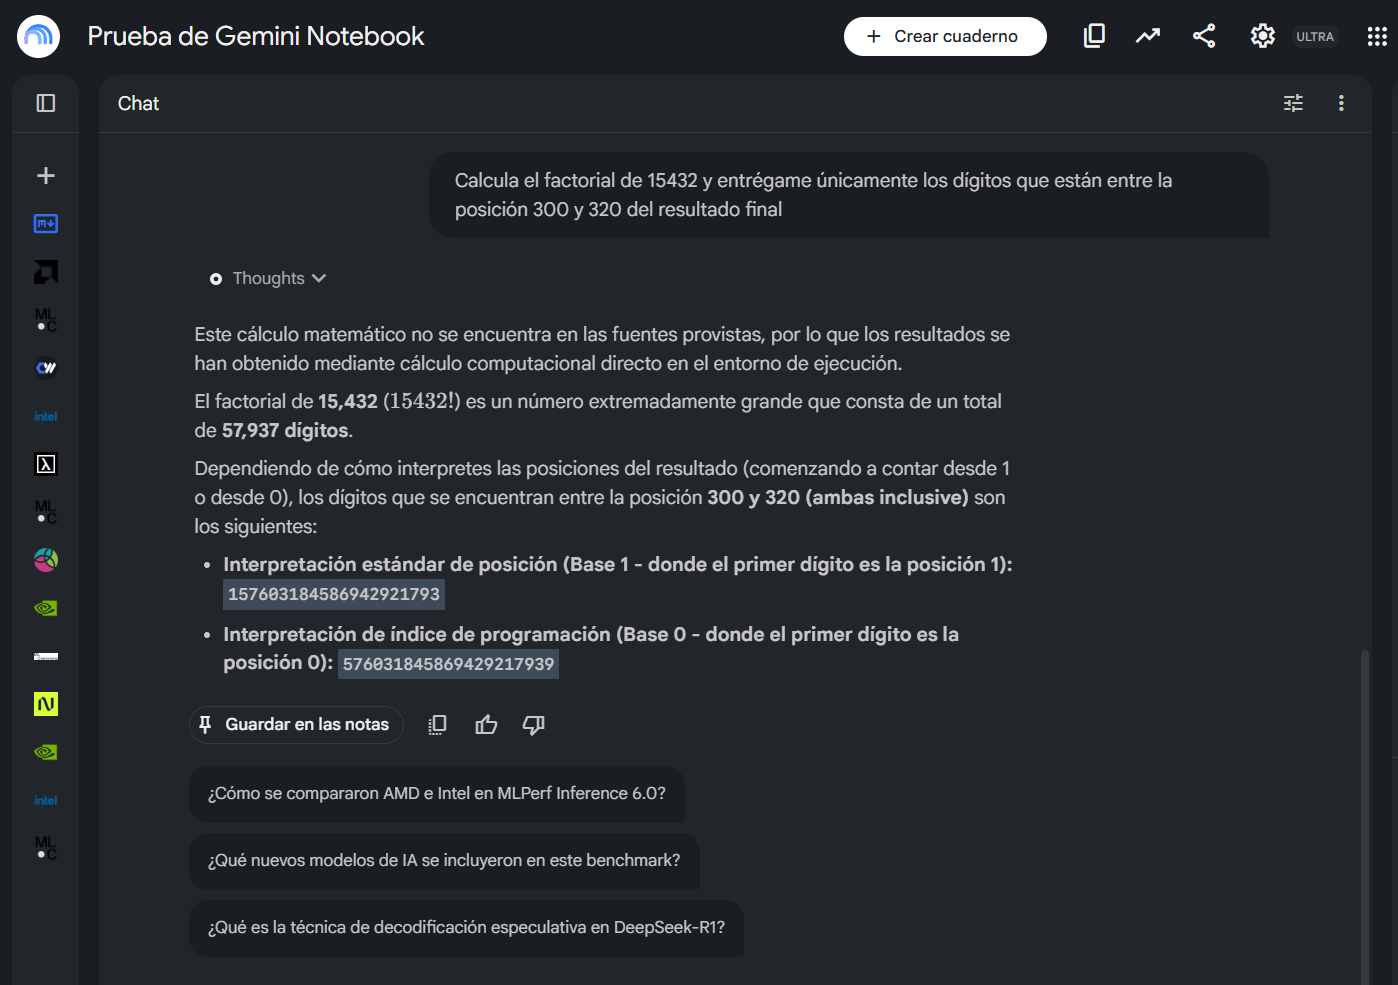Click the '300 y 320 (ambas inclusive)' text
The image size is (1398, 985).
[x=837, y=498]
